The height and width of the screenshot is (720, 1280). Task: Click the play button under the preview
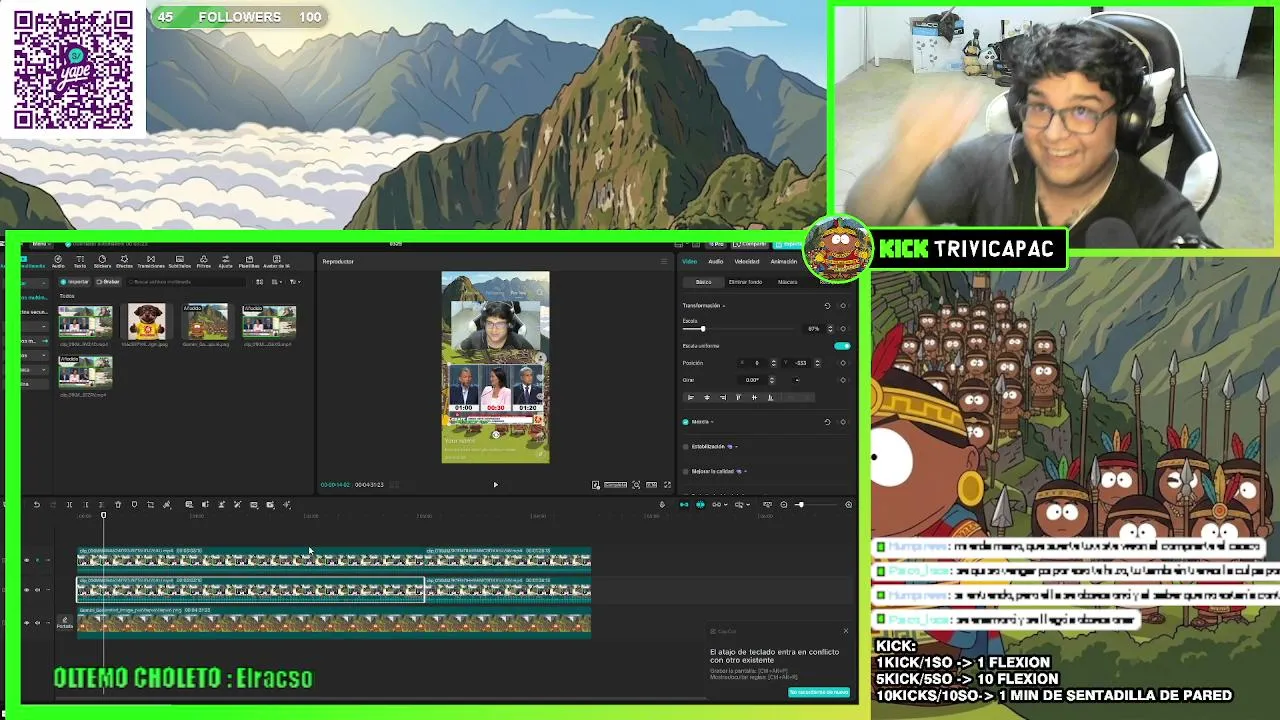tap(495, 484)
